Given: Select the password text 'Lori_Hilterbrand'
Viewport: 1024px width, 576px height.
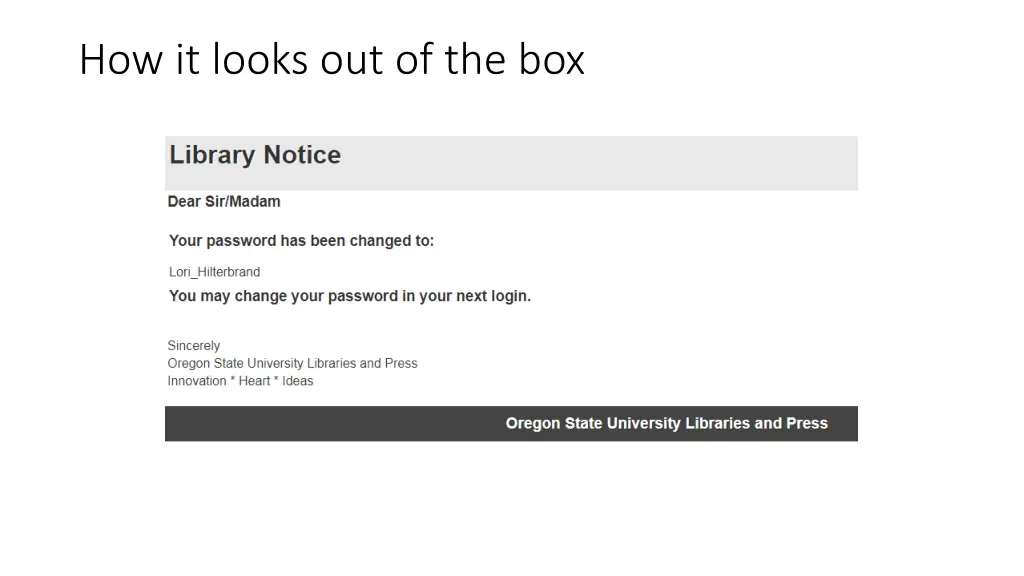Looking at the screenshot, I should click(x=214, y=272).
